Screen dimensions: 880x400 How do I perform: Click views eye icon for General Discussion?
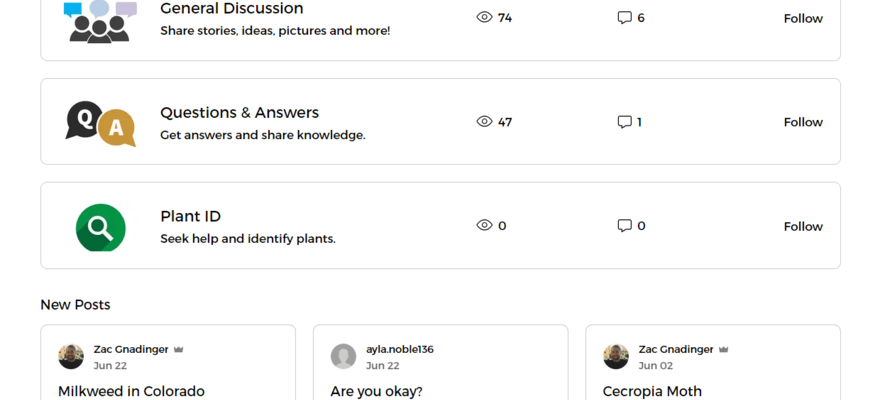(485, 18)
